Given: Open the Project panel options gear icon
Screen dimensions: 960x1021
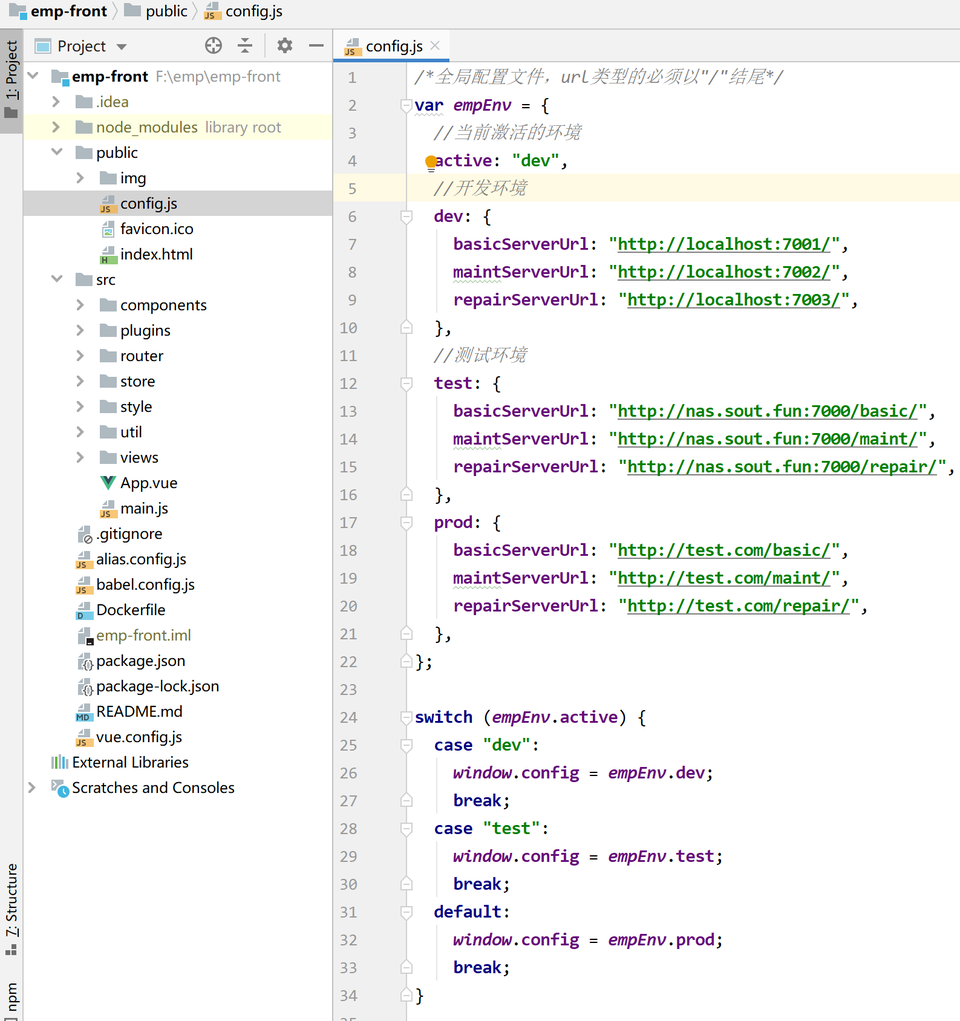Looking at the screenshot, I should point(284,45).
